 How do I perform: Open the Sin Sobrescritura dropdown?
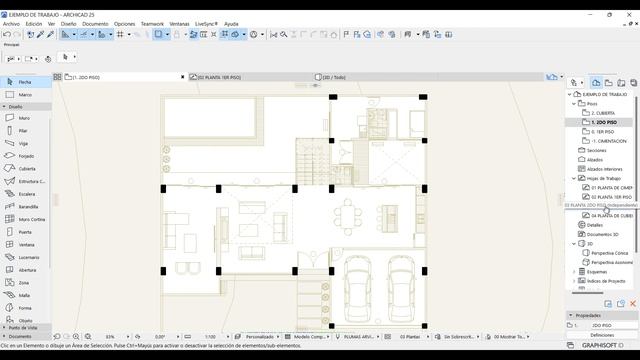[x=478, y=337]
